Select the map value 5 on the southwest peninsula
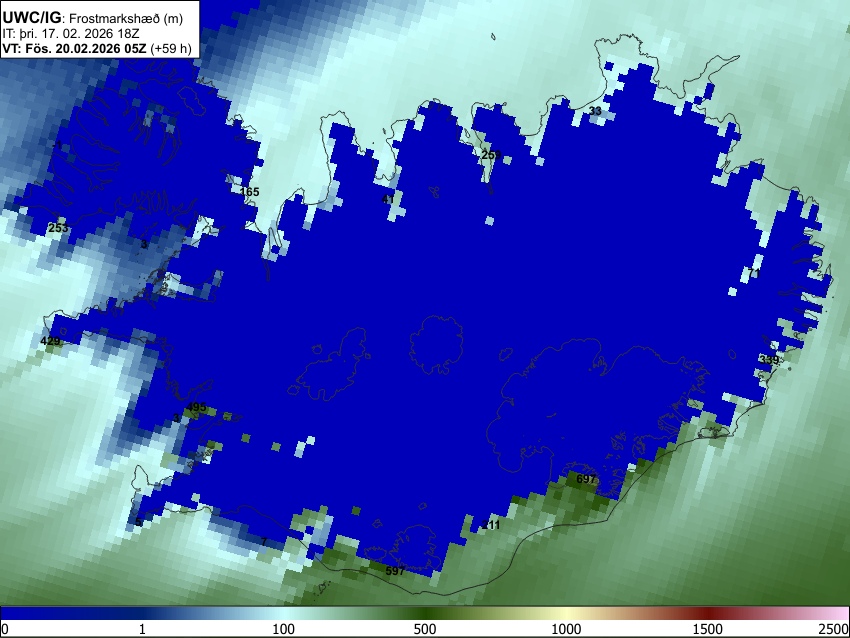 [x=138, y=523]
